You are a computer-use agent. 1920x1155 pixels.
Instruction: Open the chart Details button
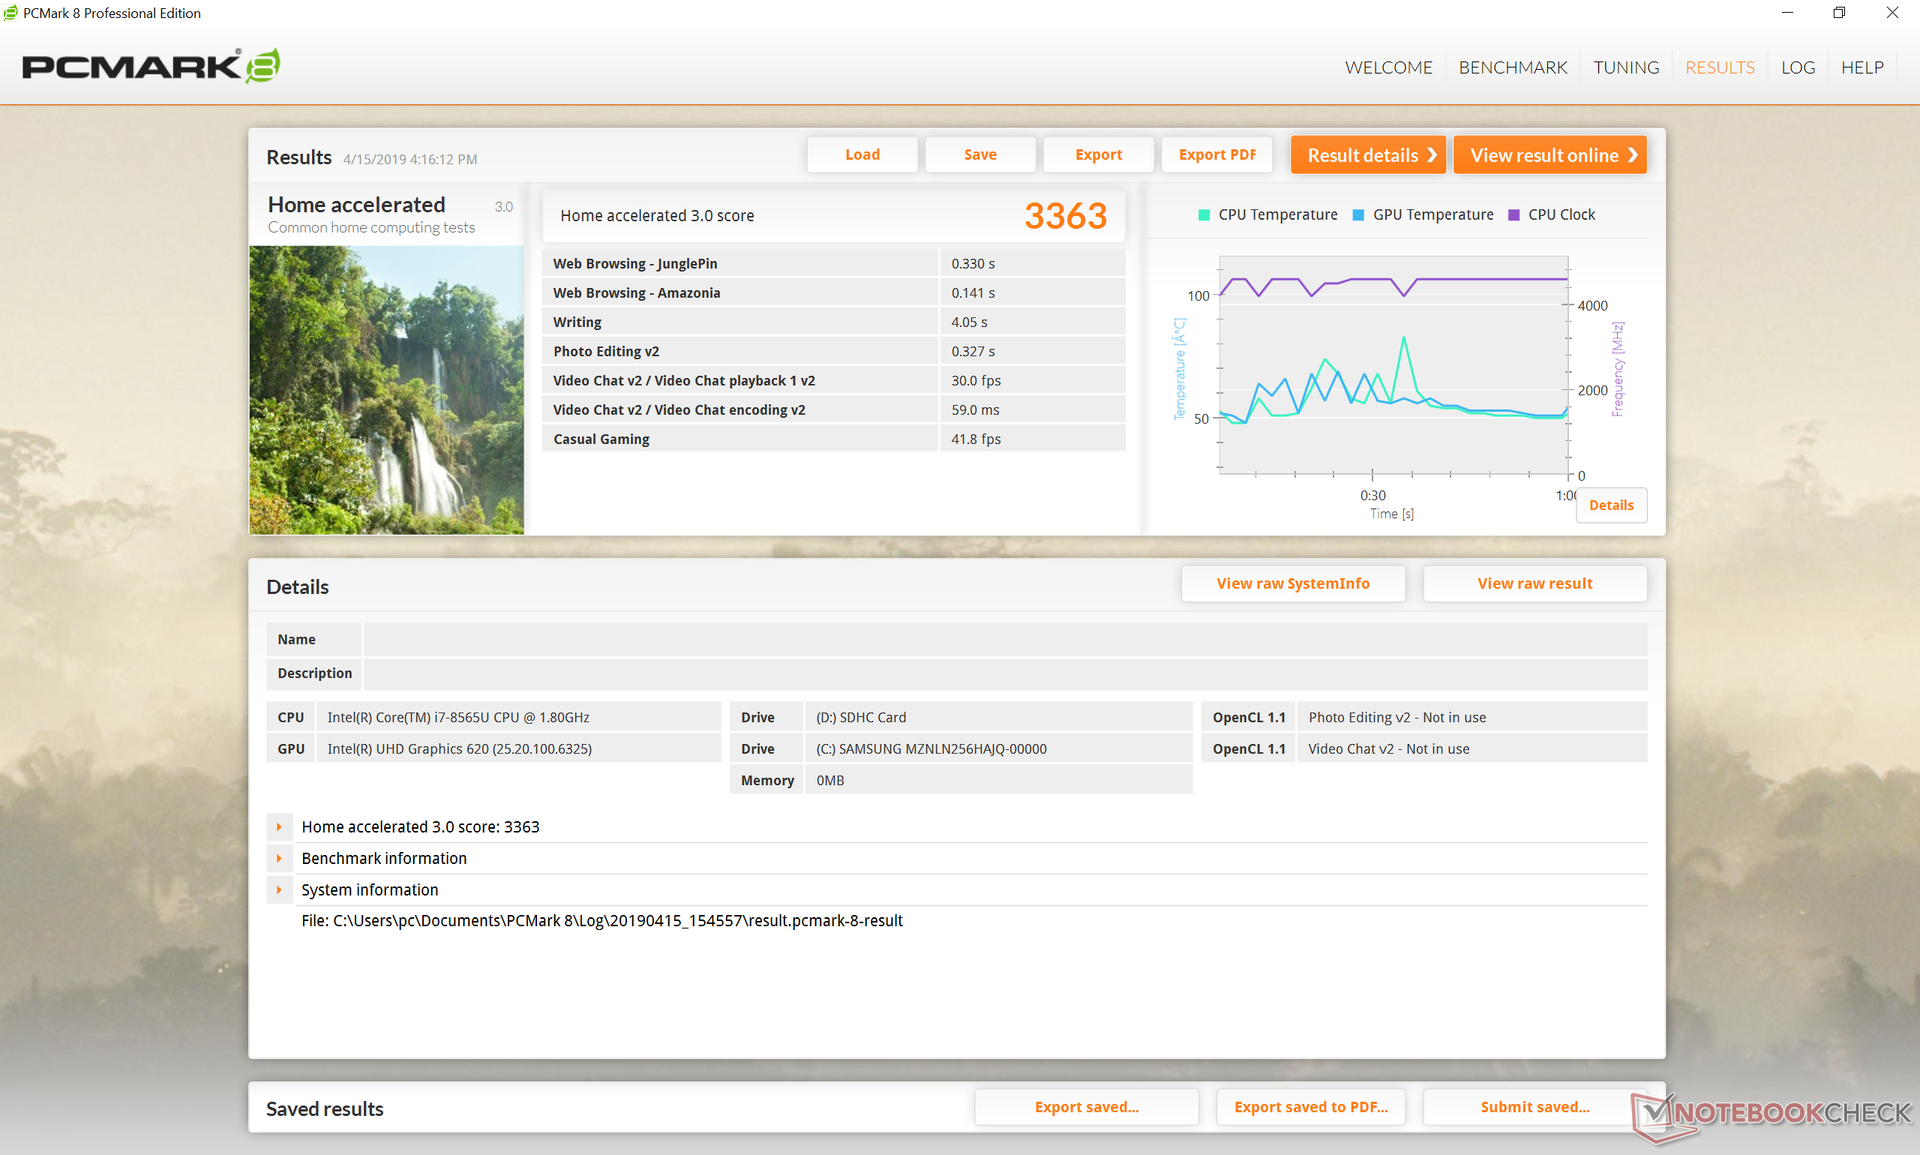click(1611, 505)
